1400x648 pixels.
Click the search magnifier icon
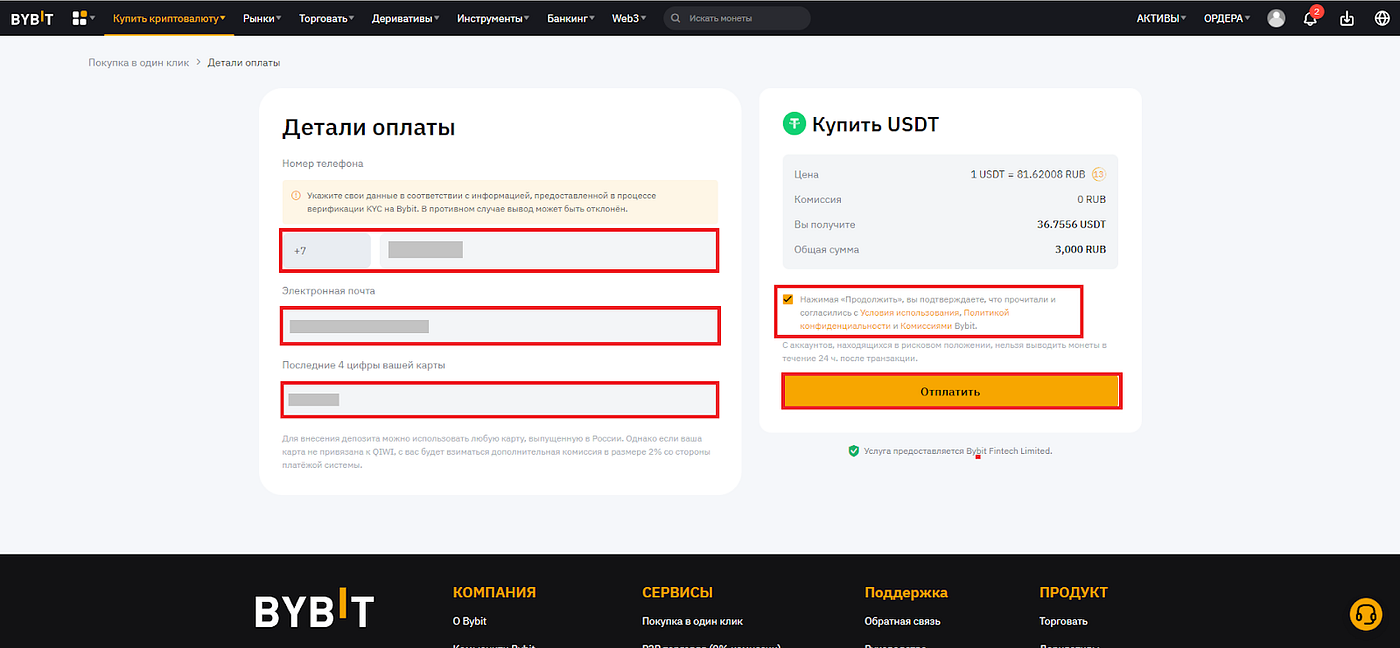677,18
